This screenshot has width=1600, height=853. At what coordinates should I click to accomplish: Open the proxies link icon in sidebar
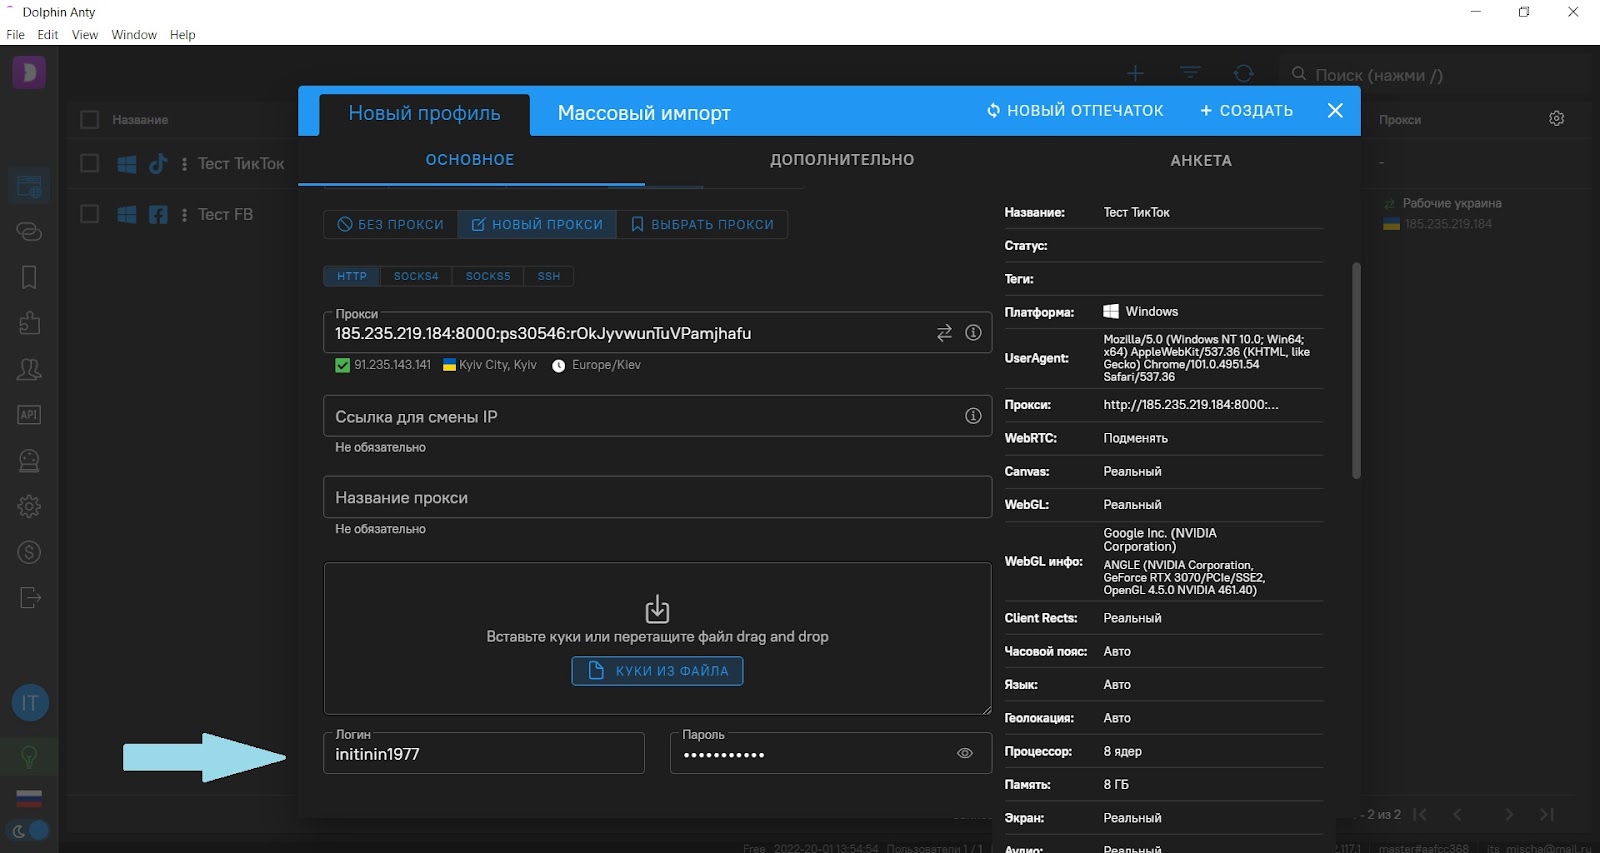point(29,232)
